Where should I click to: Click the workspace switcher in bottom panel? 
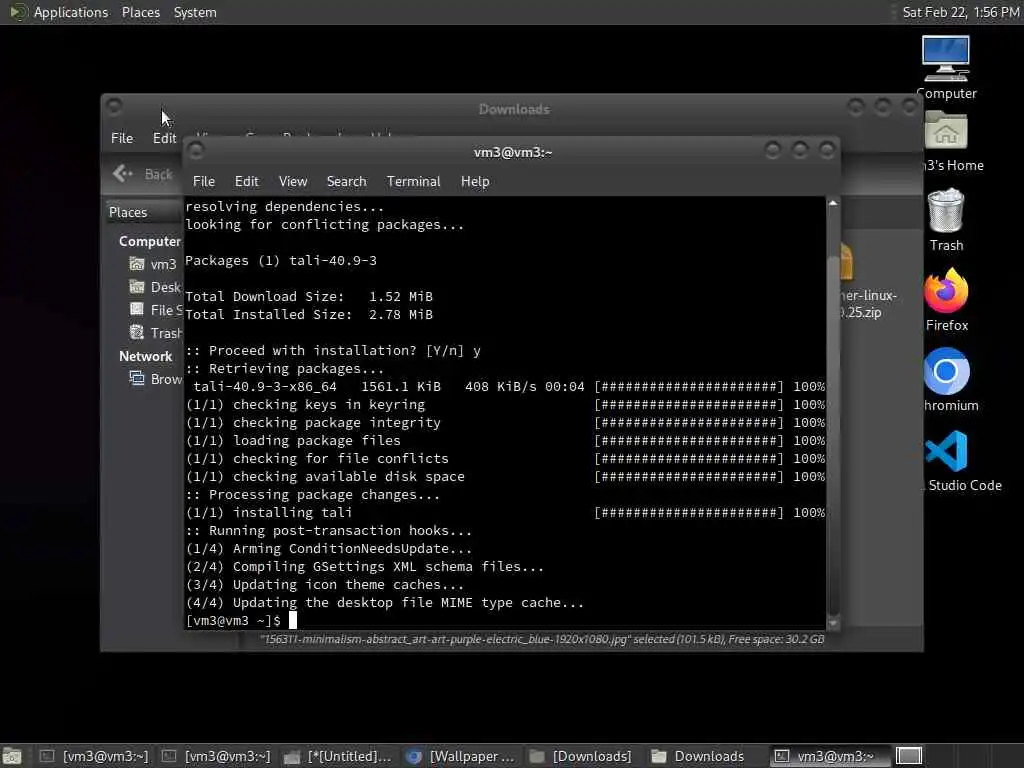(x=908, y=756)
